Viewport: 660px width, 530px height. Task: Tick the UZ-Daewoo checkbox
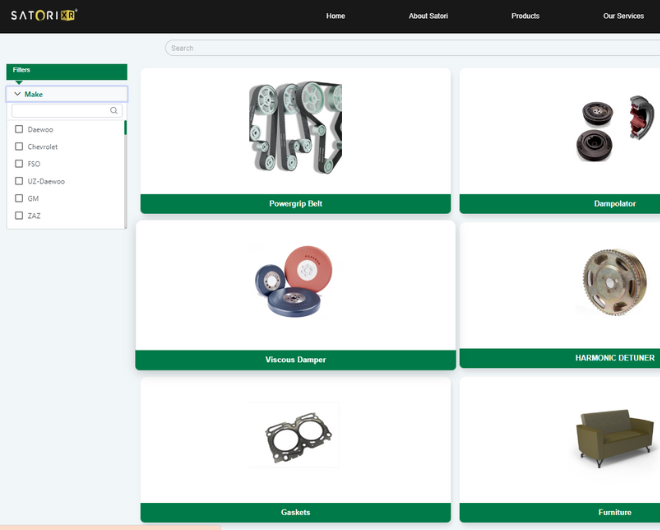click(19, 181)
